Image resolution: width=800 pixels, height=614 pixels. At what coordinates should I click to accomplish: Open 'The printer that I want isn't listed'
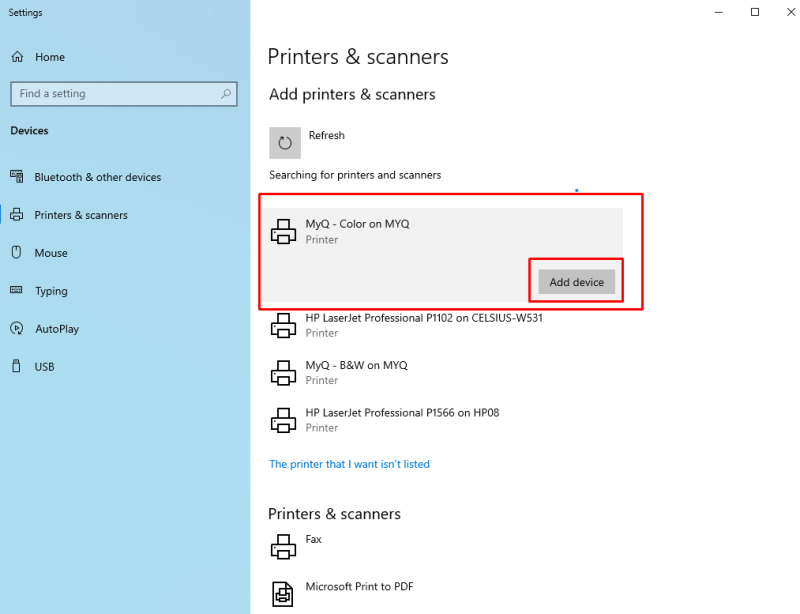(350, 464)
